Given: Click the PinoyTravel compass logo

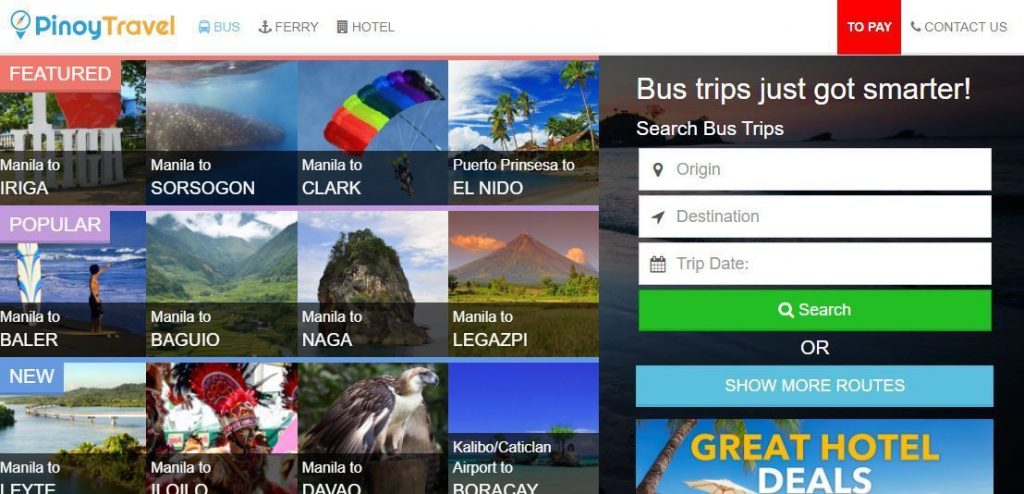Looking at the screenshot, I should point(20,24).
